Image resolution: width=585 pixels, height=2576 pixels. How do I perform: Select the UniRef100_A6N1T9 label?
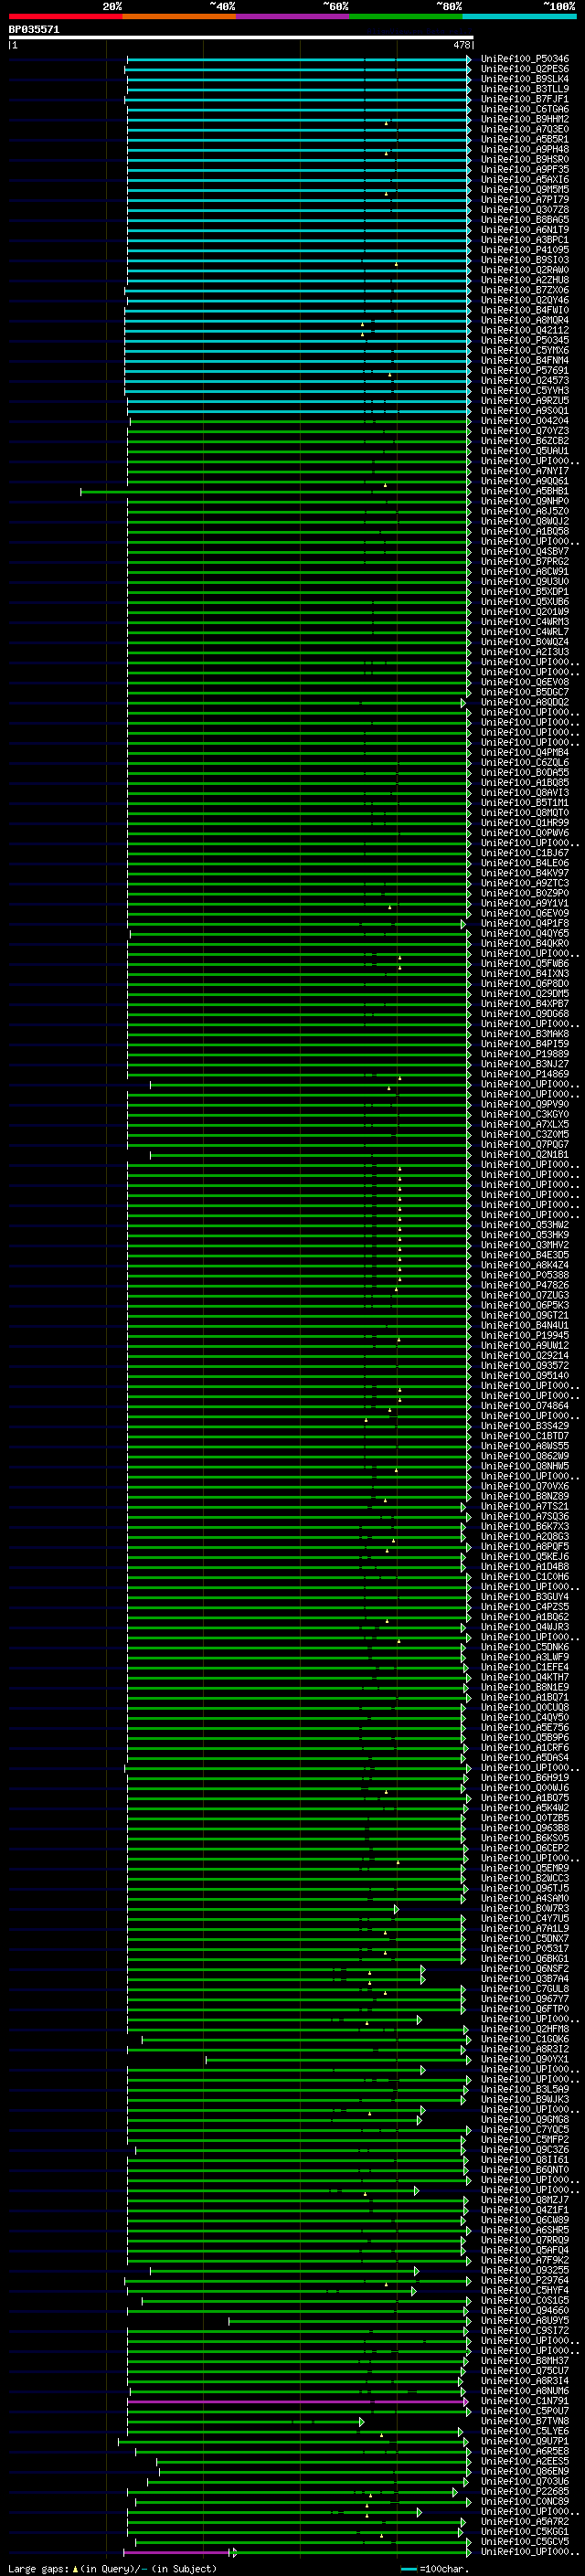tap(525, 230)
